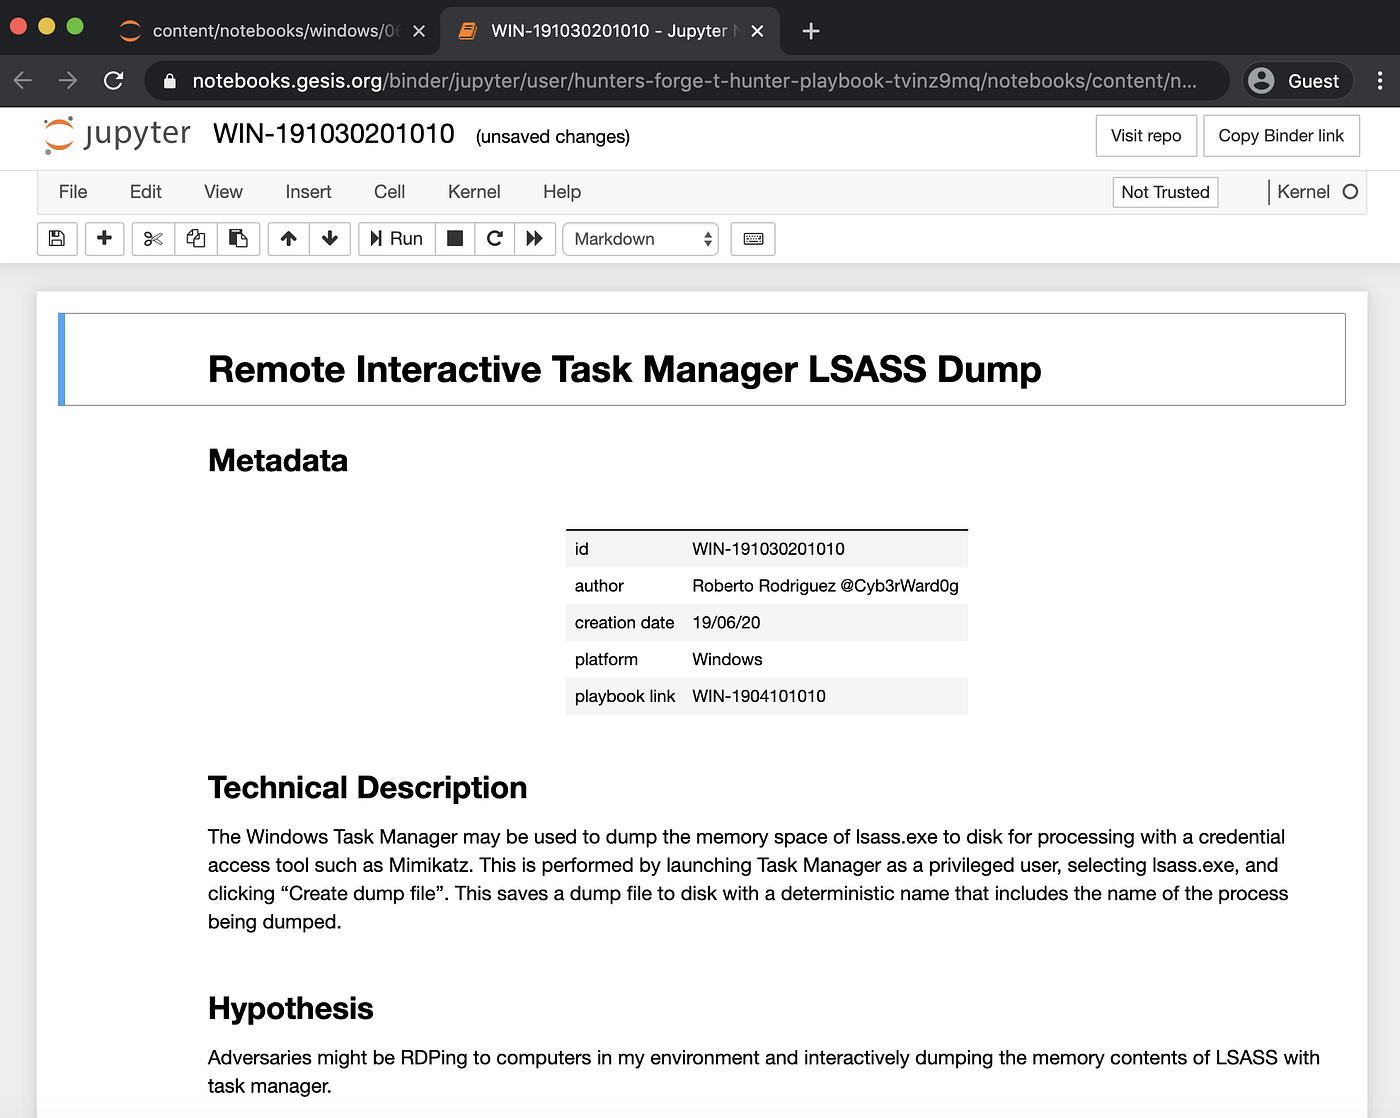This screenshot has width=1400, height=1118.
Task: Toggle the Not Trusted notebook status
Action: 1165,192
